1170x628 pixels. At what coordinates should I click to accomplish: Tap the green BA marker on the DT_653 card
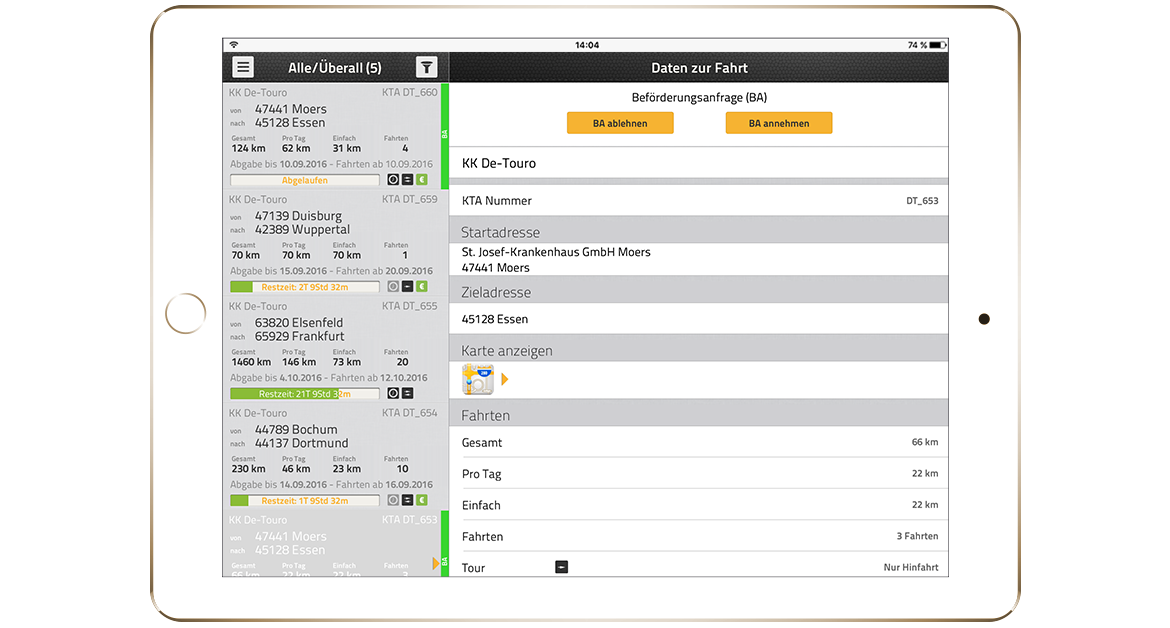(445, 544)
